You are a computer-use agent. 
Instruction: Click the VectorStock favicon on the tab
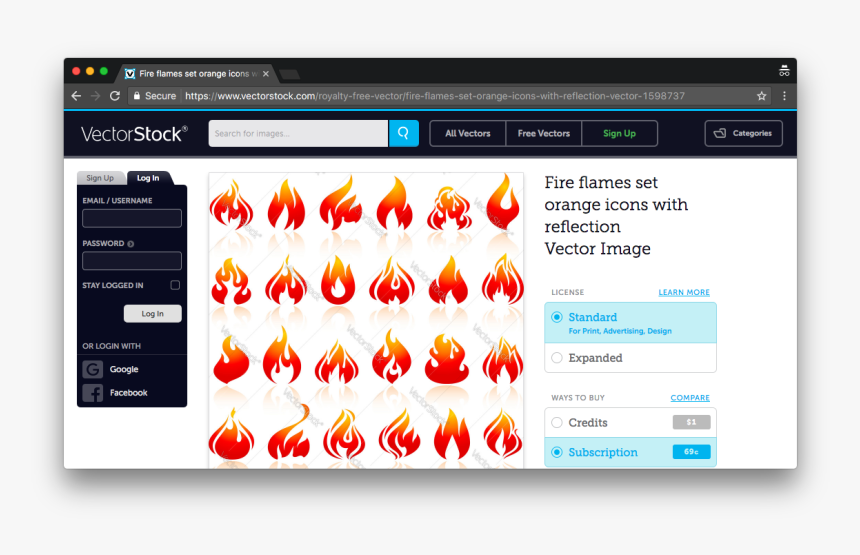[130, 73]
